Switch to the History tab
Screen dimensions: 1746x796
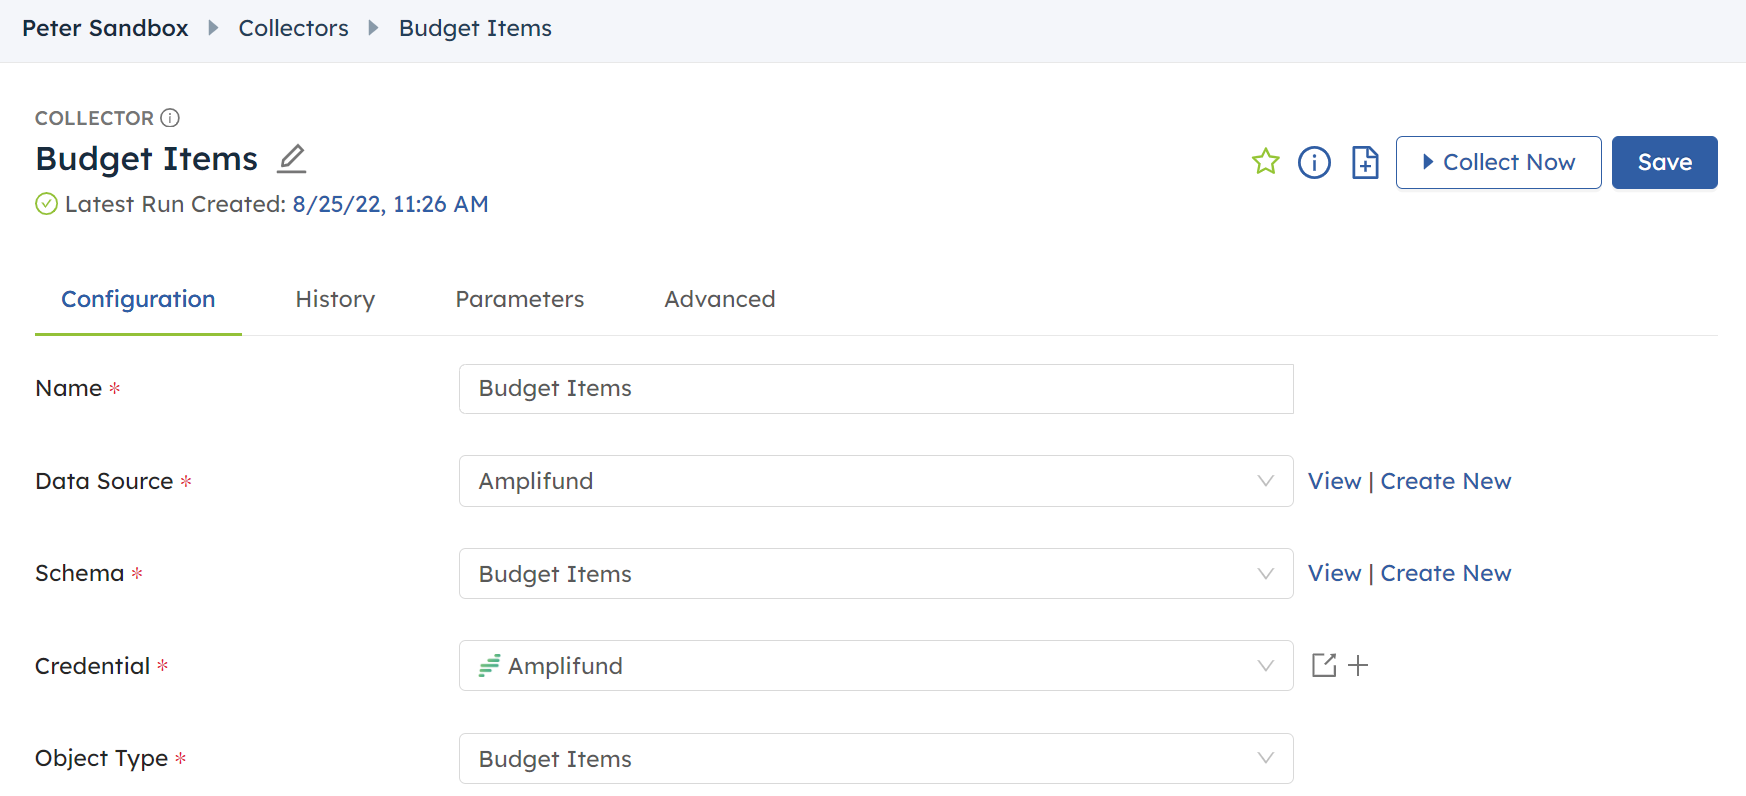pos(335,300)
